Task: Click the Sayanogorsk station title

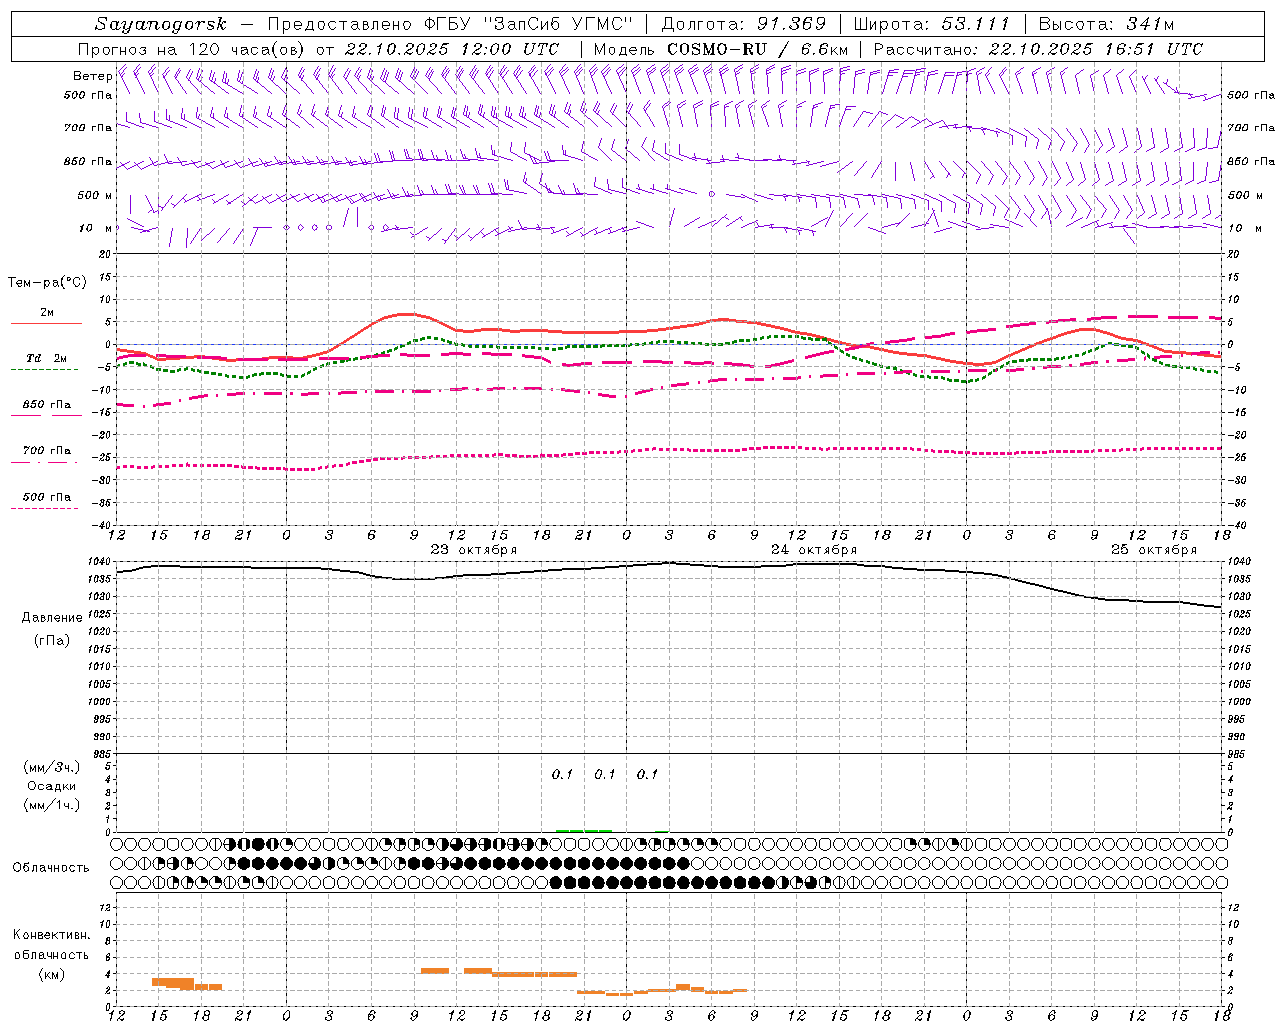Action: [x=161, y=24]
